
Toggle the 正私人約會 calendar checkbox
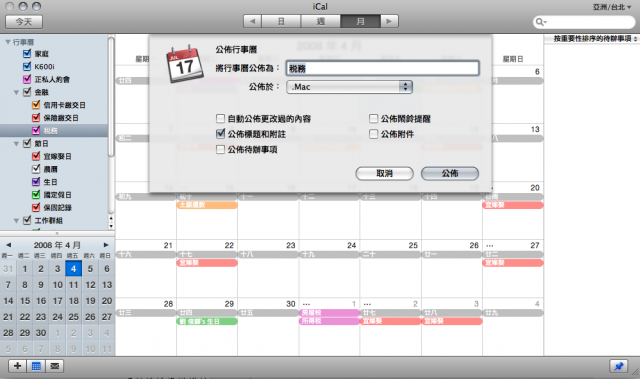(x=27, y=79)
